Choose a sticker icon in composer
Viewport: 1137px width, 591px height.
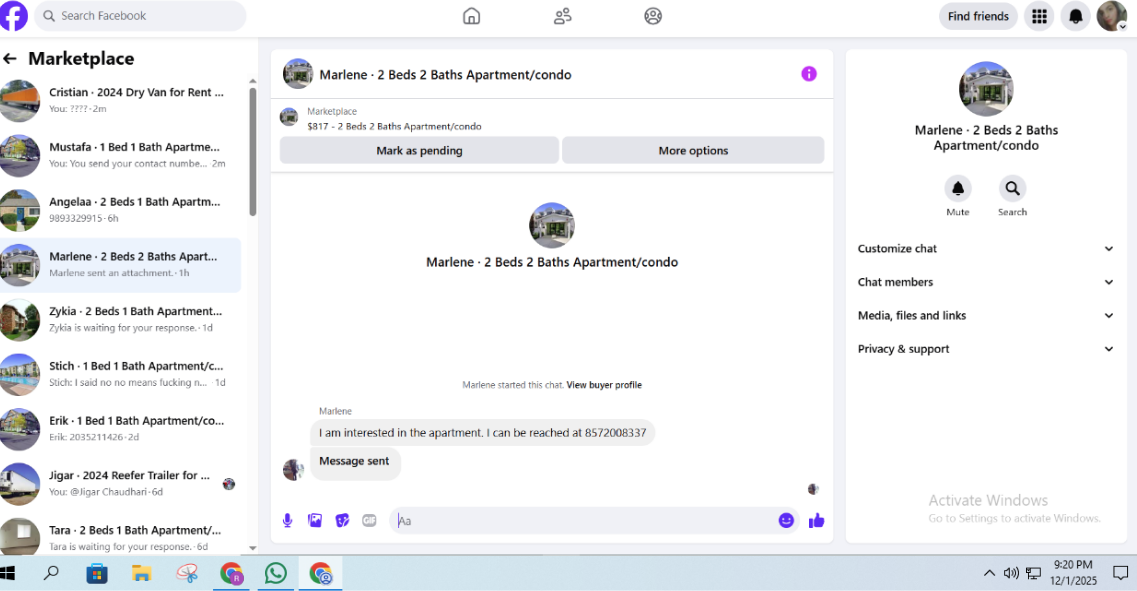pyautogui.click(x=342, y=521)
